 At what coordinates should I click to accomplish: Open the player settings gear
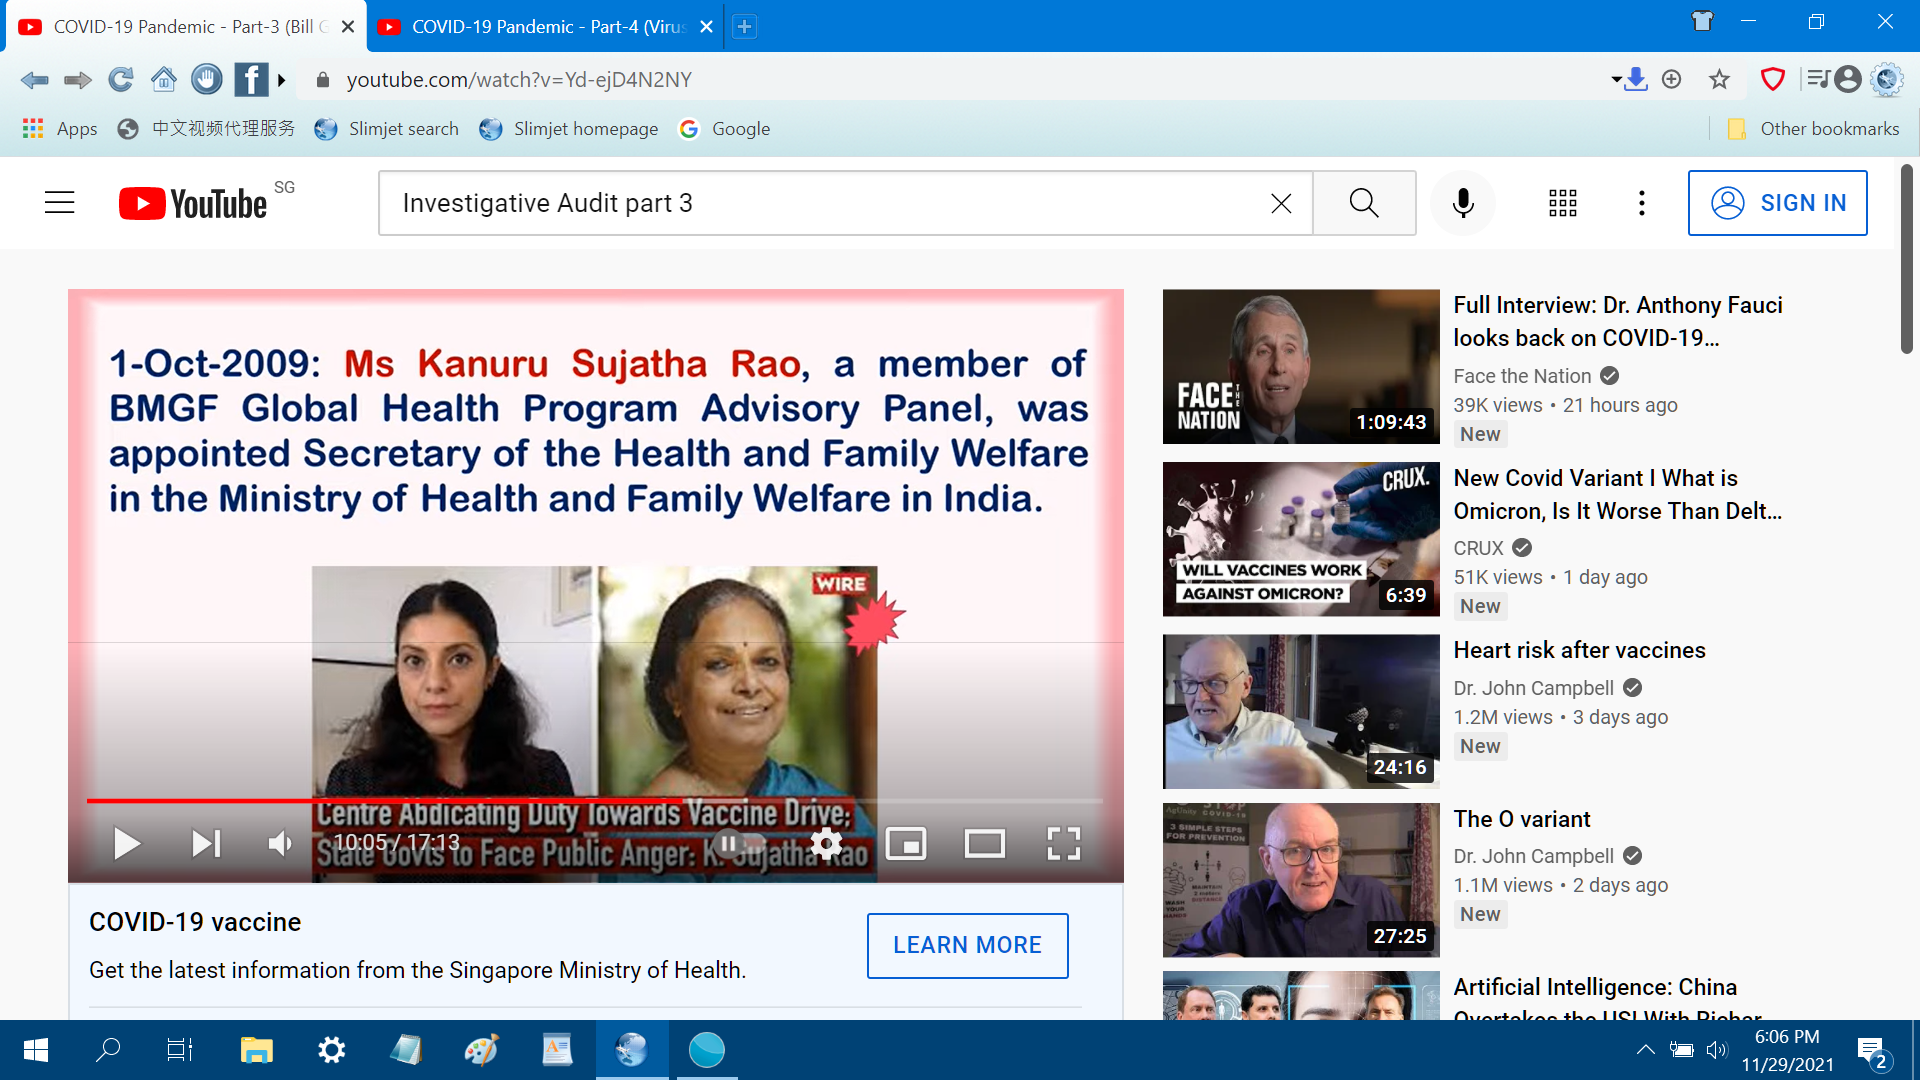[826, 844]
